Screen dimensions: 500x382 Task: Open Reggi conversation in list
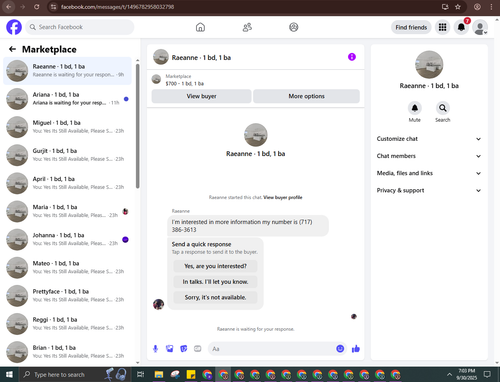tap(67, 324)
